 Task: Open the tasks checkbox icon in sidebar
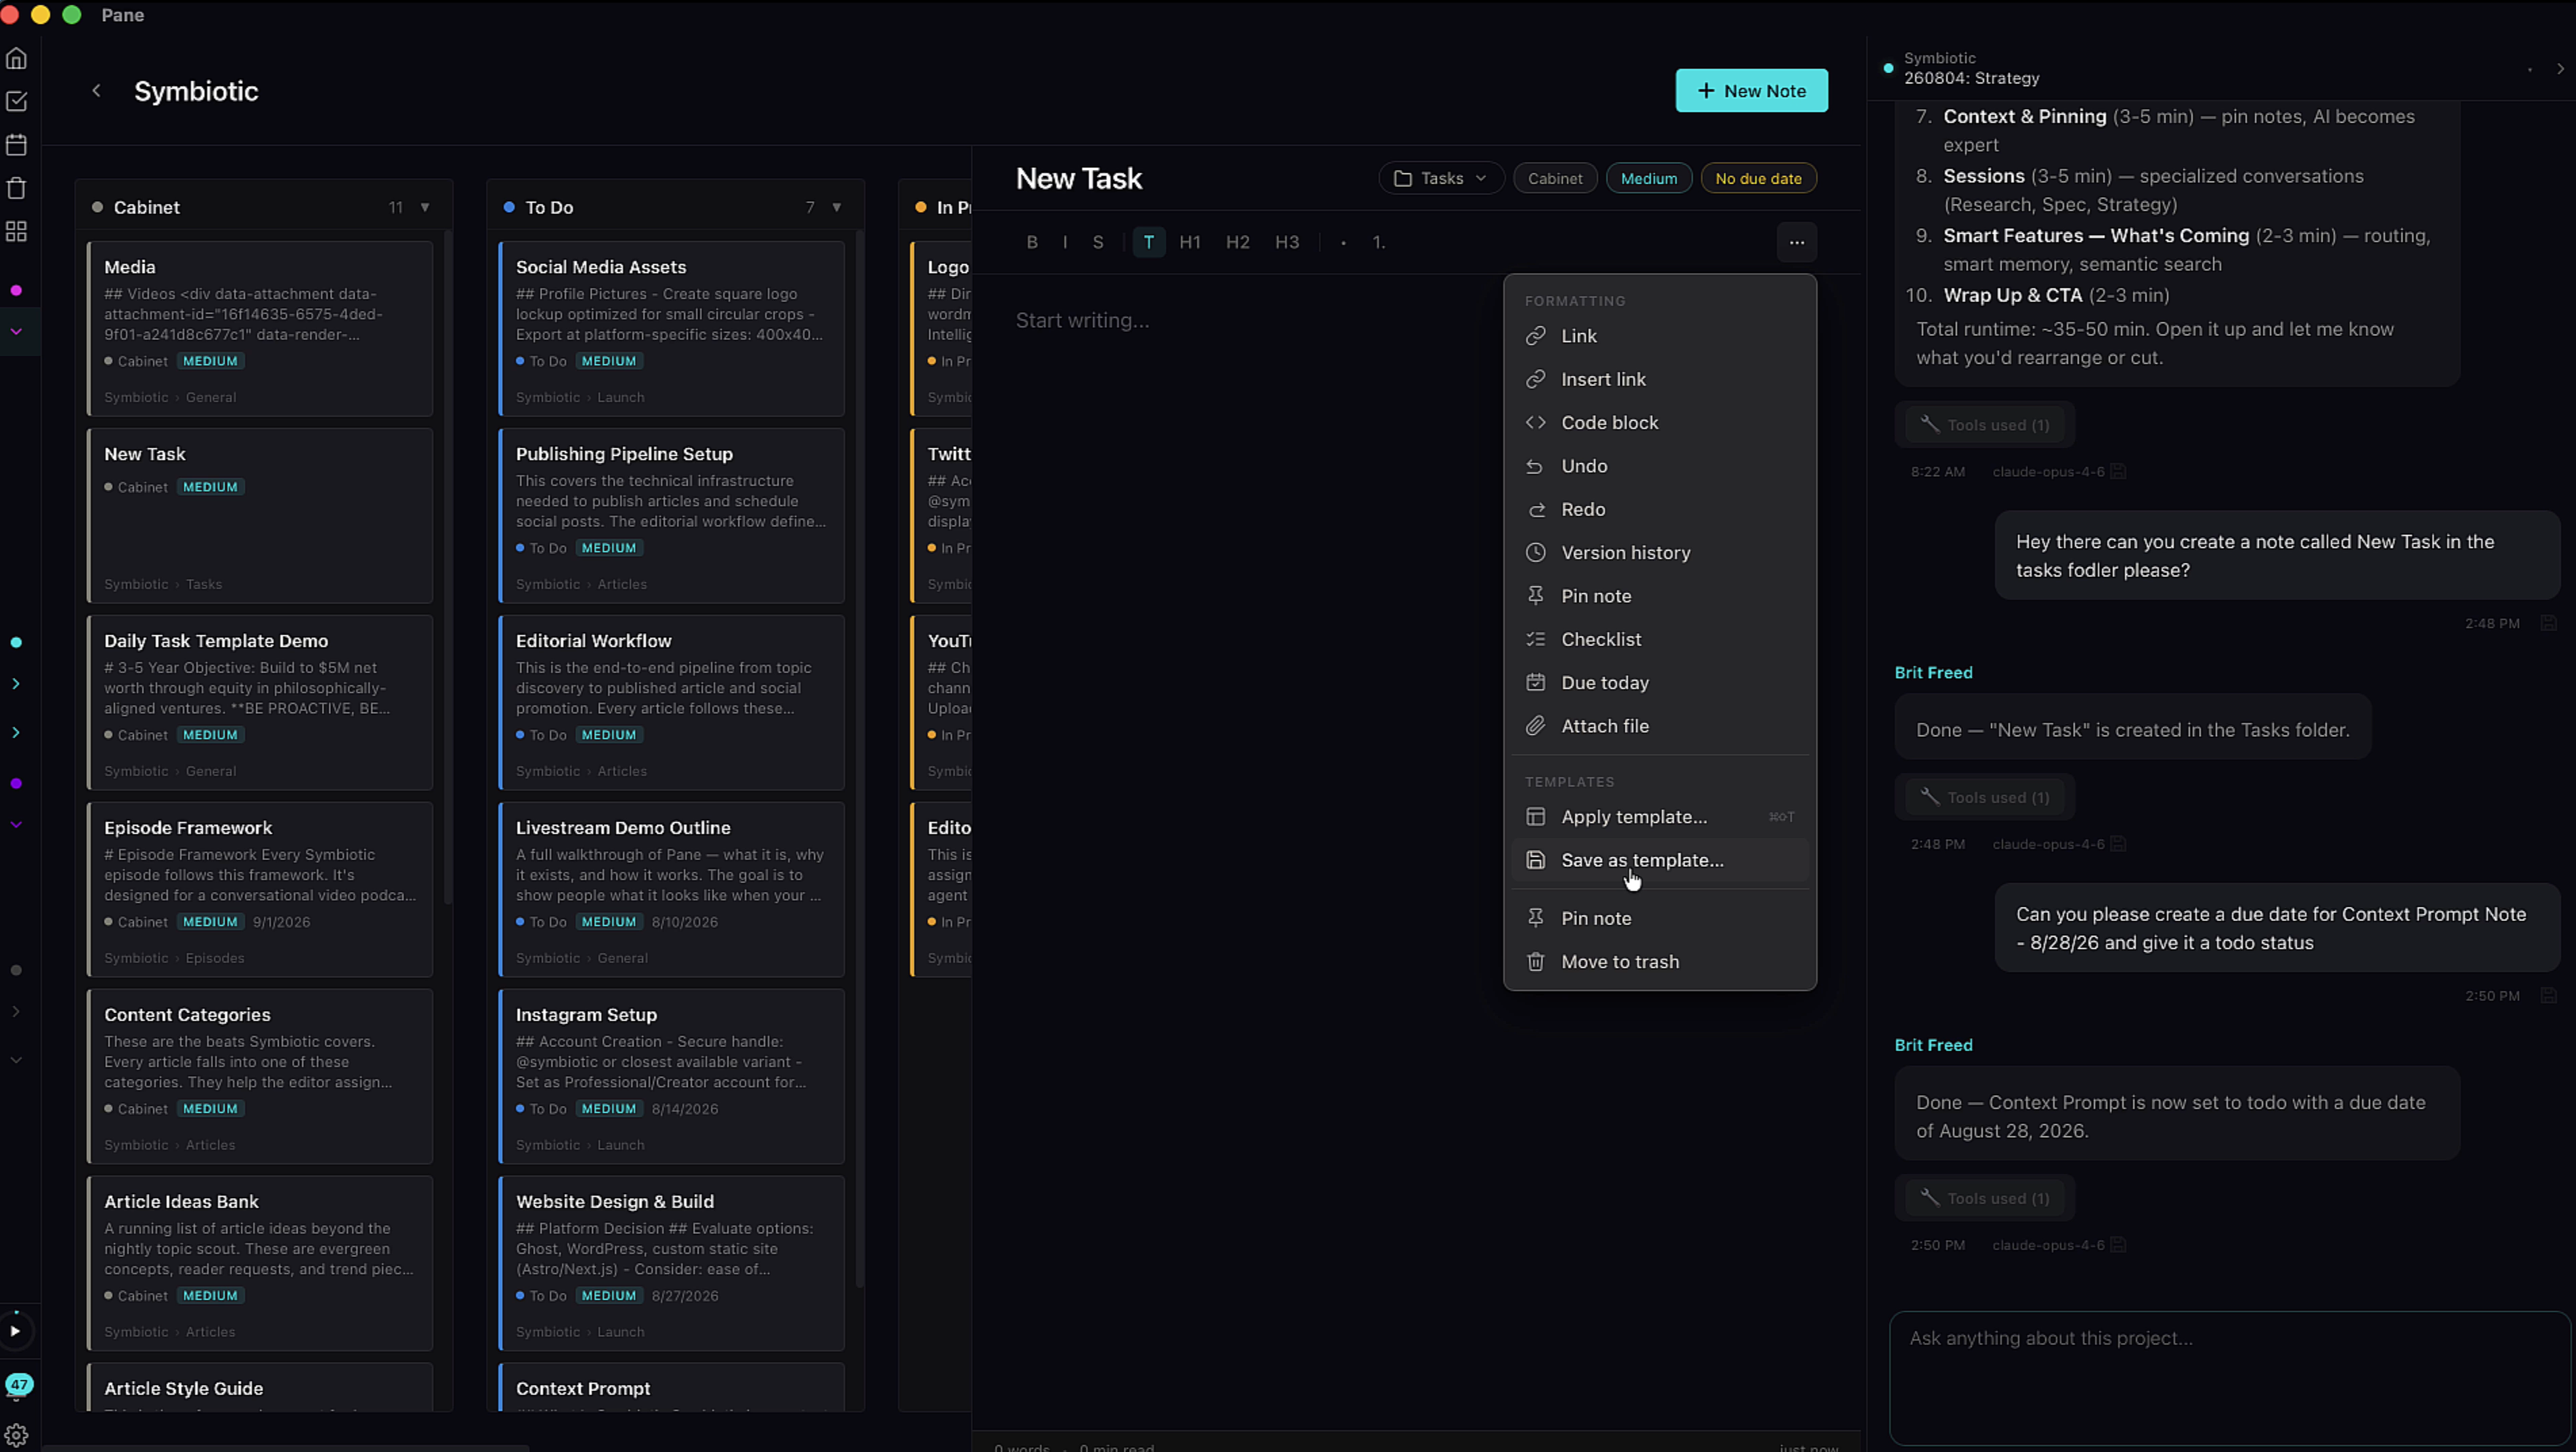click(x=16, y=101)
